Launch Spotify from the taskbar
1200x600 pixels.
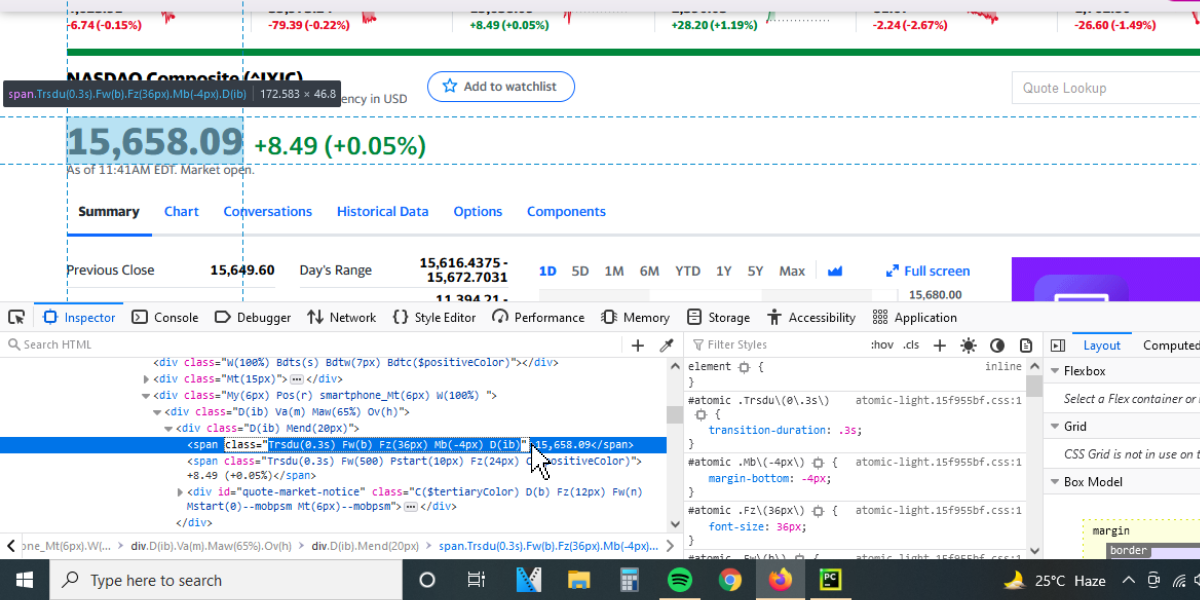pos(679,579)
